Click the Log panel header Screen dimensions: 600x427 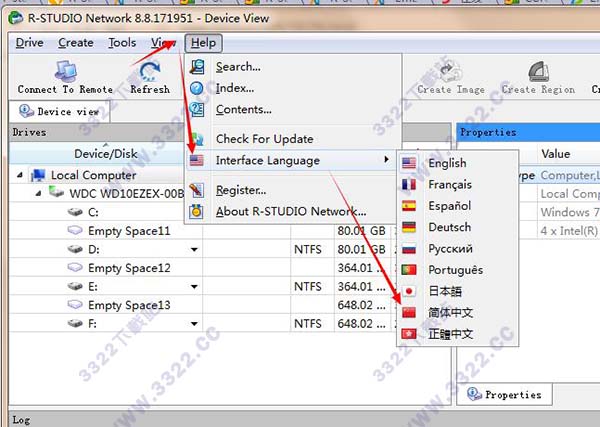click(x=304, y=420)
